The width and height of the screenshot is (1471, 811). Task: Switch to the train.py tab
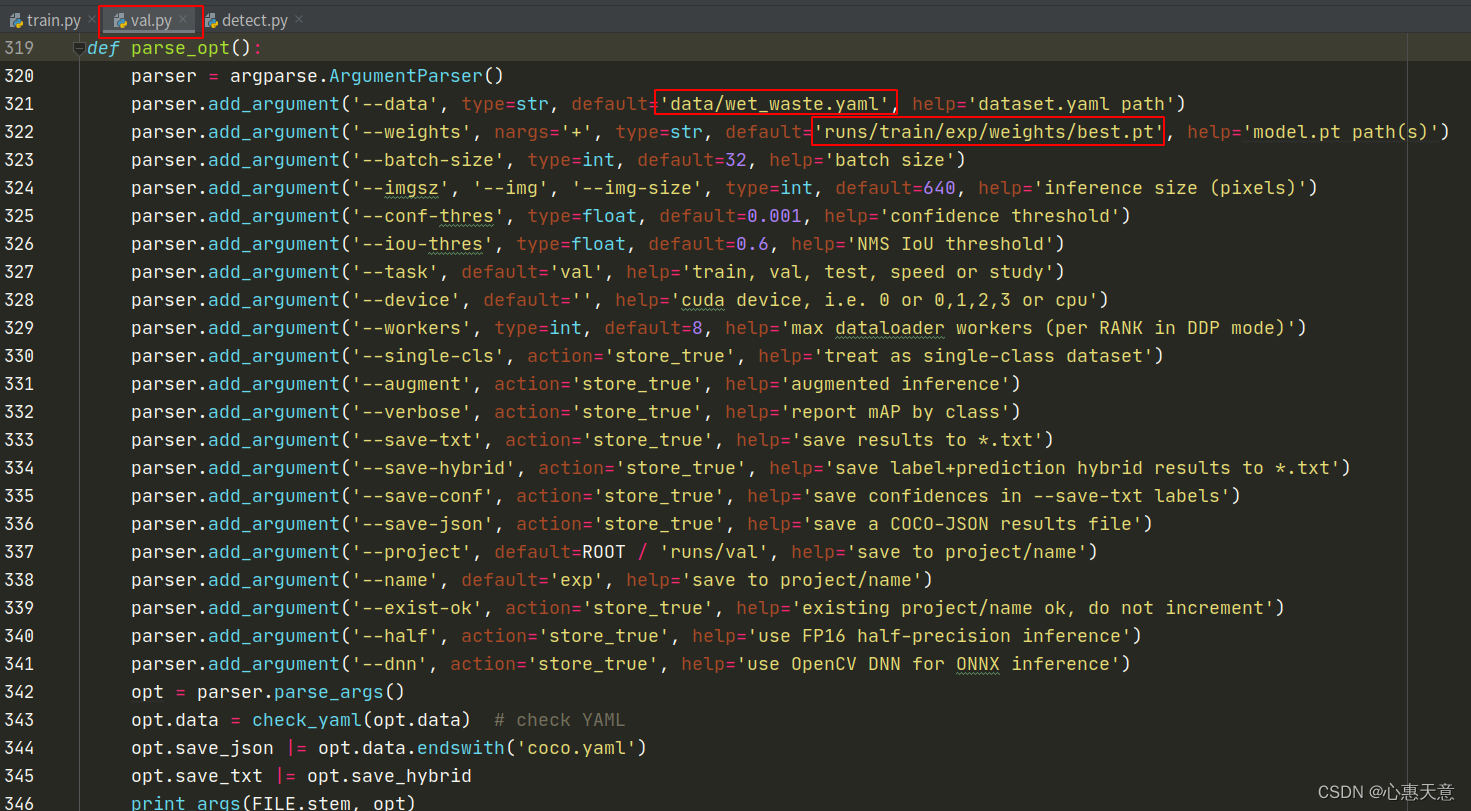(x=54, y=20)
